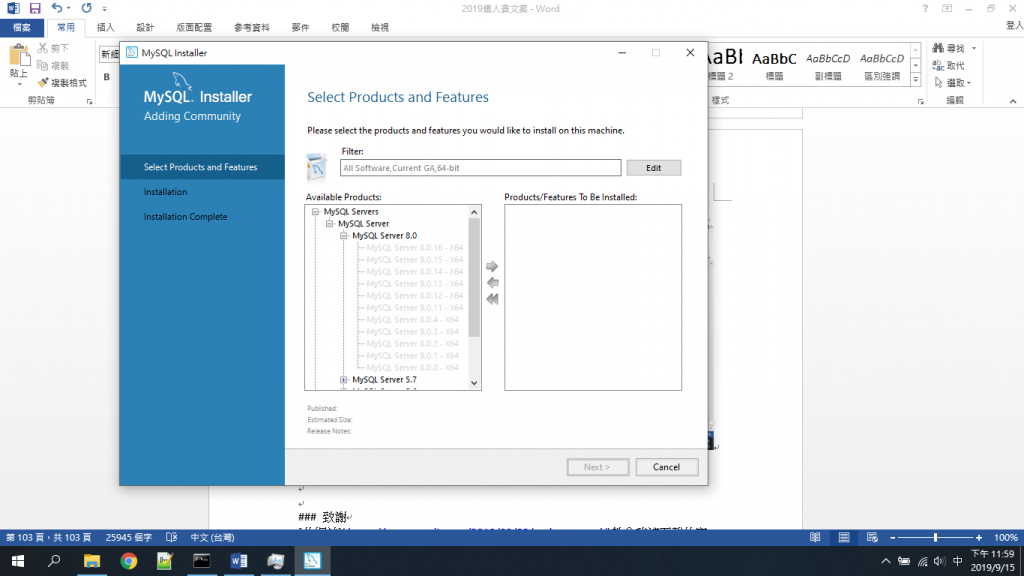Viewport: 1024px width, 576px height.
Task: Select MySQL Server 8.0.11 - X64
Action: pyautogui.click(x=415, y=308)
